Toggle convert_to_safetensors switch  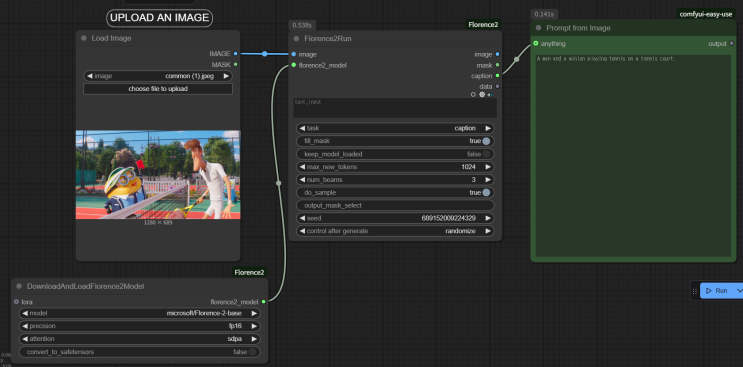click(x=253, y=352)
